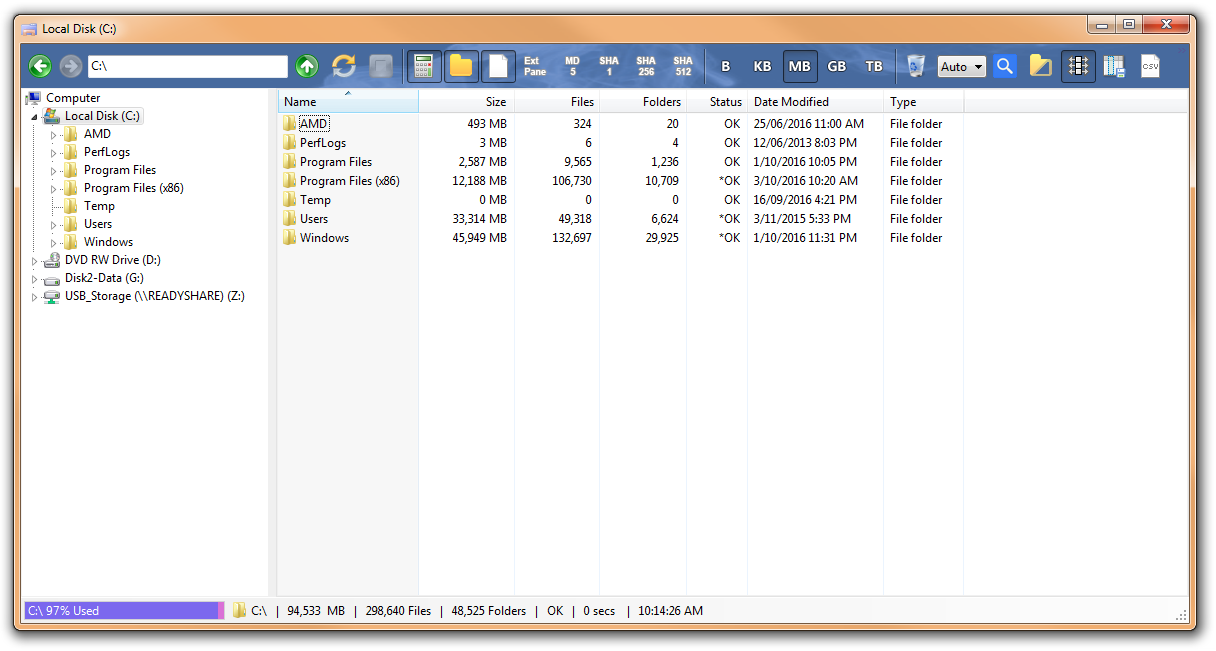Click the path address field showing C:\

click(x=188, y=66)
